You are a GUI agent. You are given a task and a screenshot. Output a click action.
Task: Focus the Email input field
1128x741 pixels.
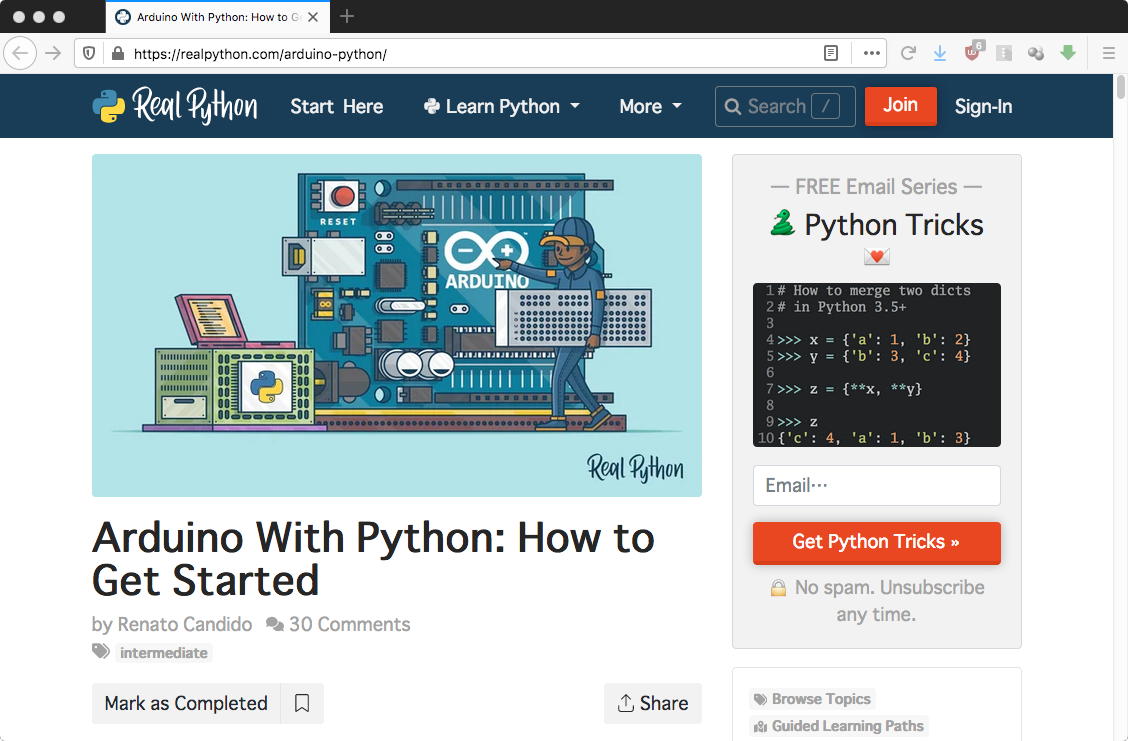point(876,486)
